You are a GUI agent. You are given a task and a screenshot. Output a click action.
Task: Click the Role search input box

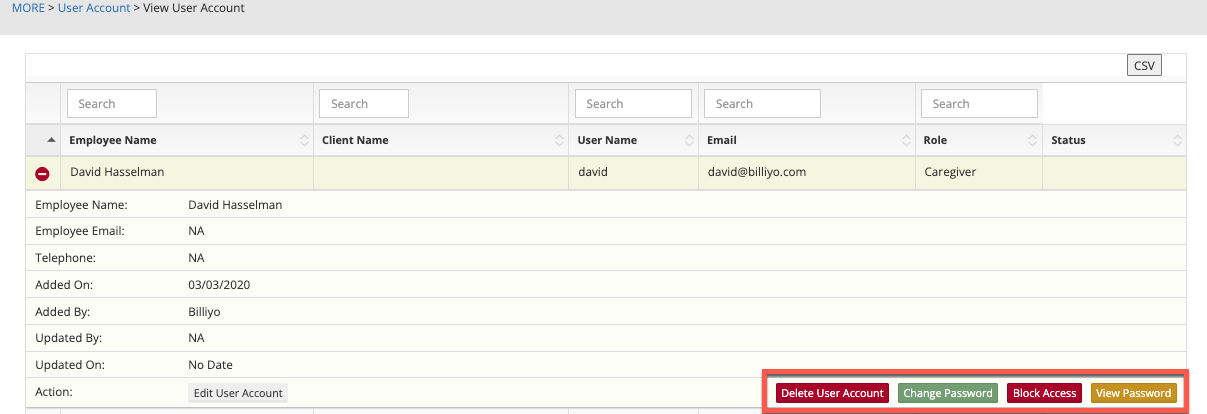point(979,104)
